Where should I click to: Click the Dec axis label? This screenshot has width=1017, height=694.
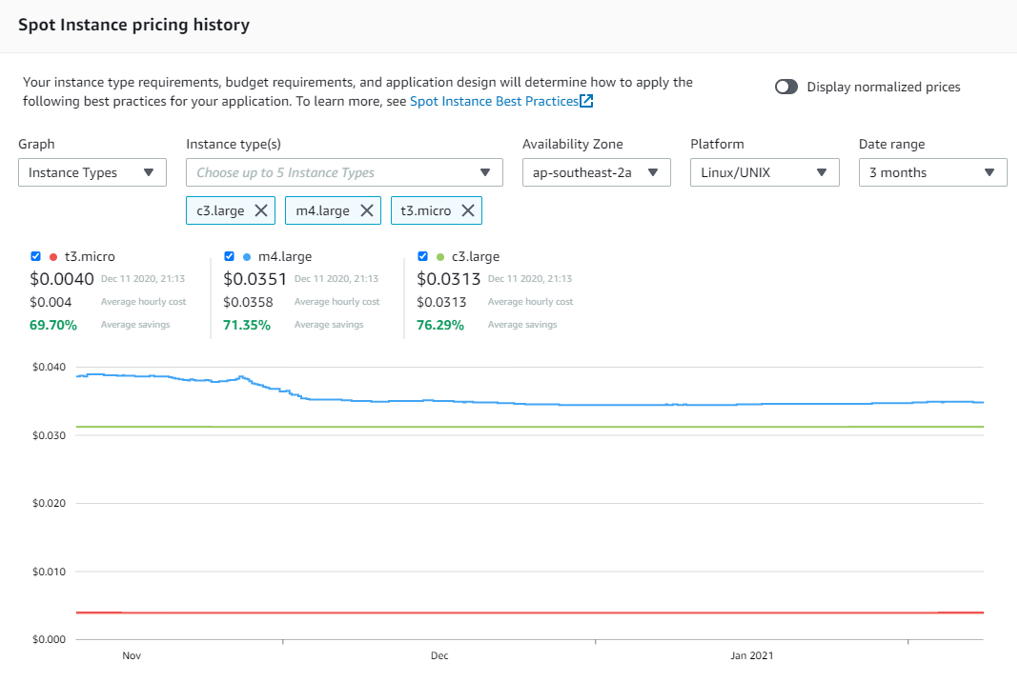coord(440,656)
